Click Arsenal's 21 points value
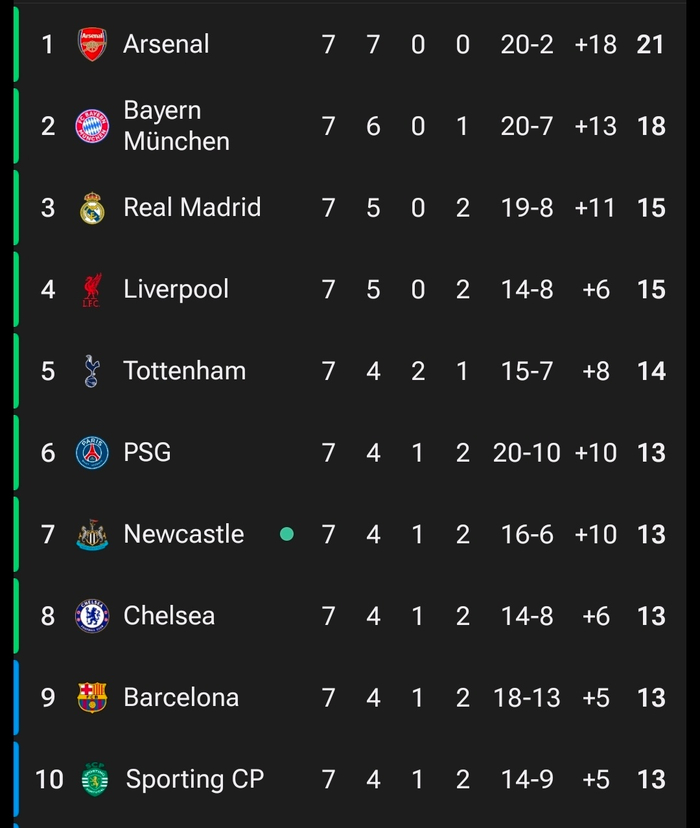Image resolution: width=700 pixels, height=828 pixels. [651, 45]
